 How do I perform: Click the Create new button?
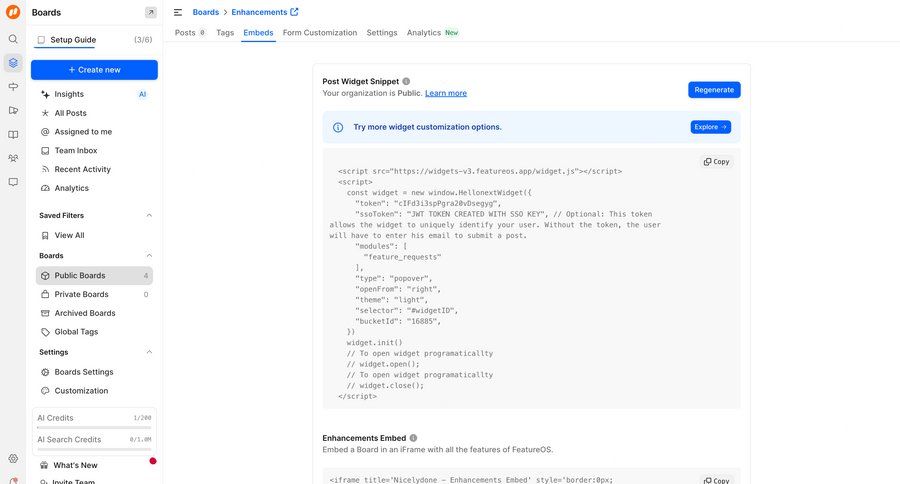pyautogui.click(x=94, y=69)
